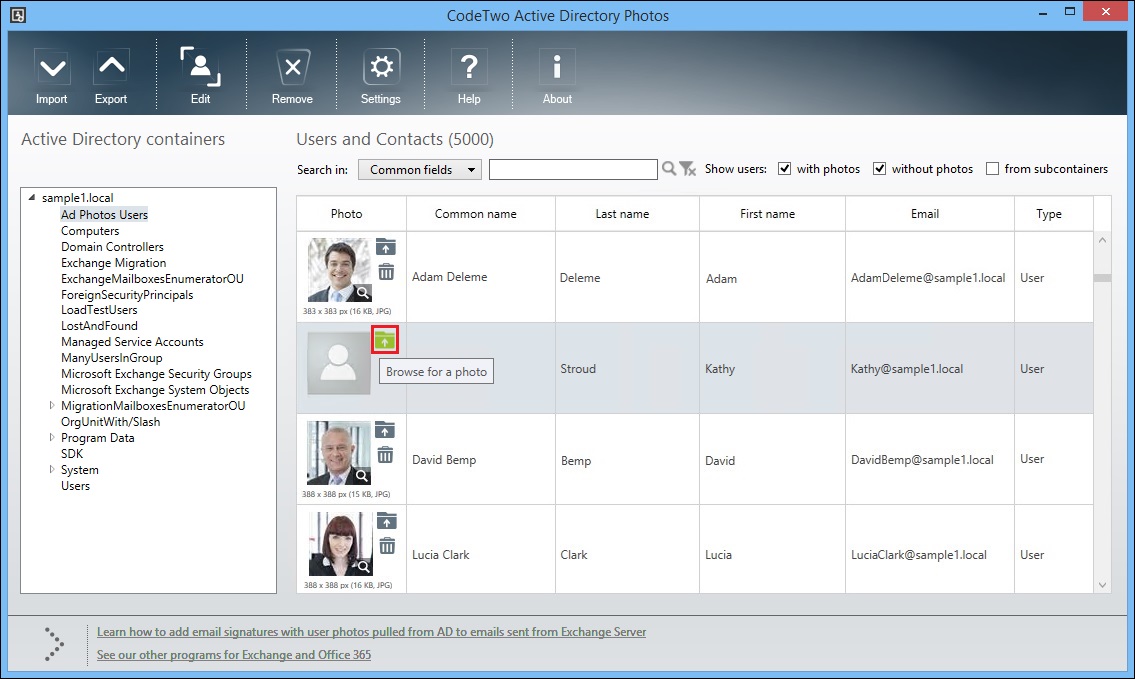Sort by the First name column header
The width and height of the screenshot is (1135, 679).
click(772, 214)
